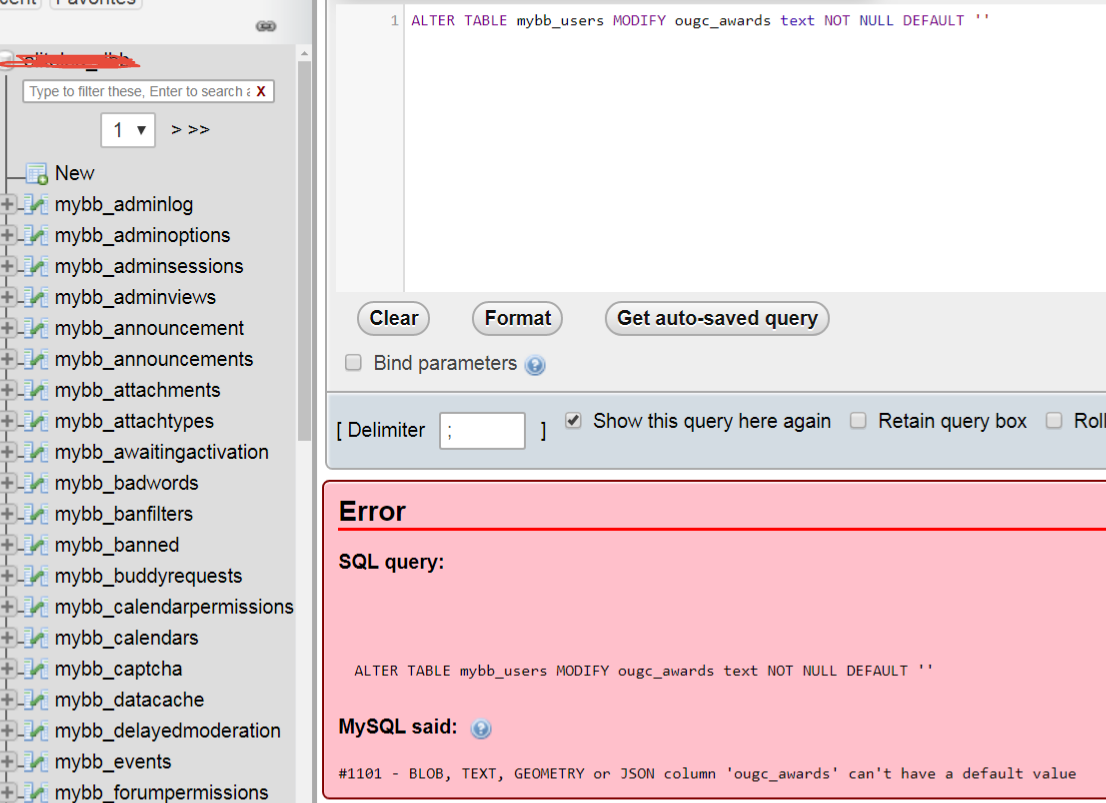Open MySQL said documentation help icon

point(481,728)
